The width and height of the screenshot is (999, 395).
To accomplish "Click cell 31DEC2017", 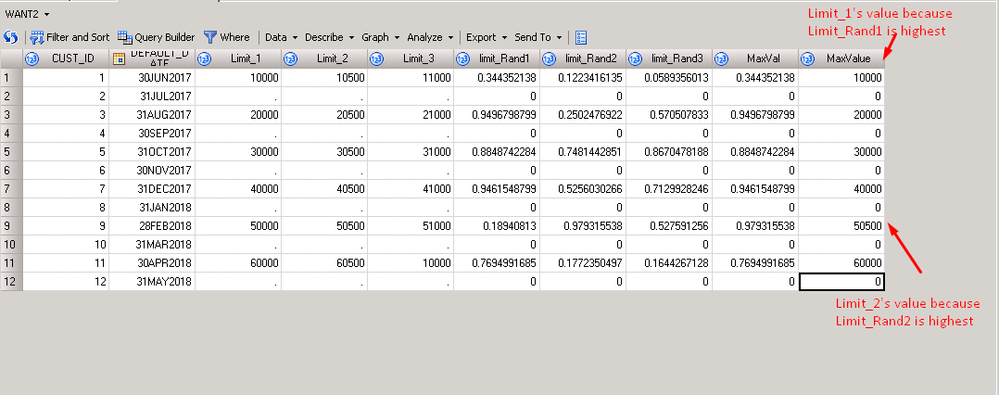I will coord(152,189).
